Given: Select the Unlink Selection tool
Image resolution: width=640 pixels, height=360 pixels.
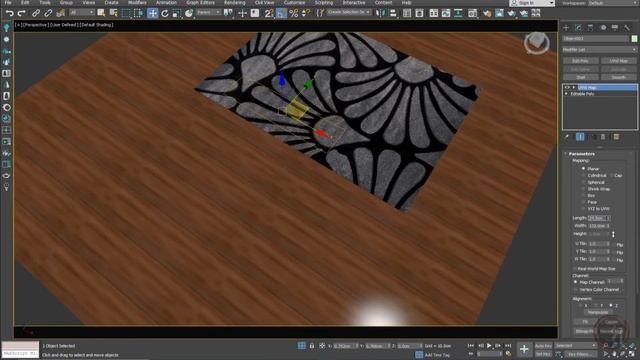Looking at the screenshot, I should 48,13.
